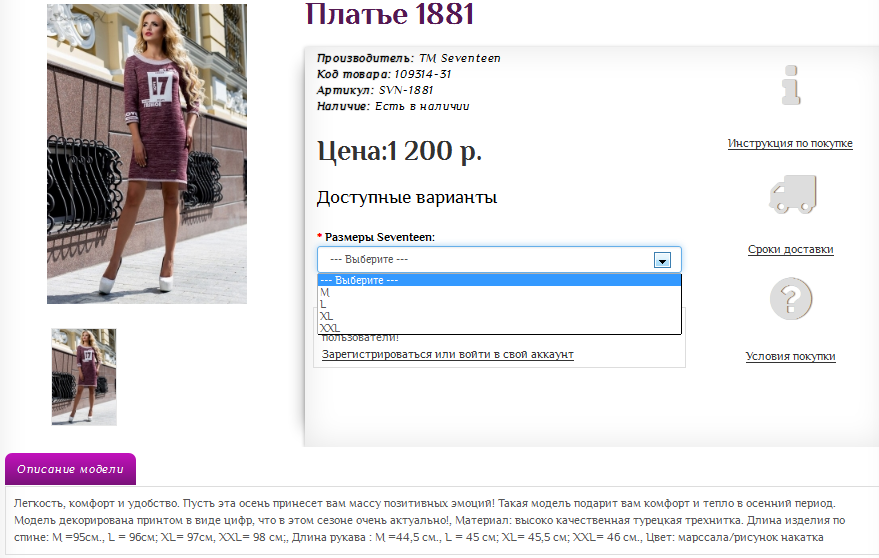Screen dimensions: 879x558
Task: Switch to the Описание модели tab
Action: coord(70,469)
